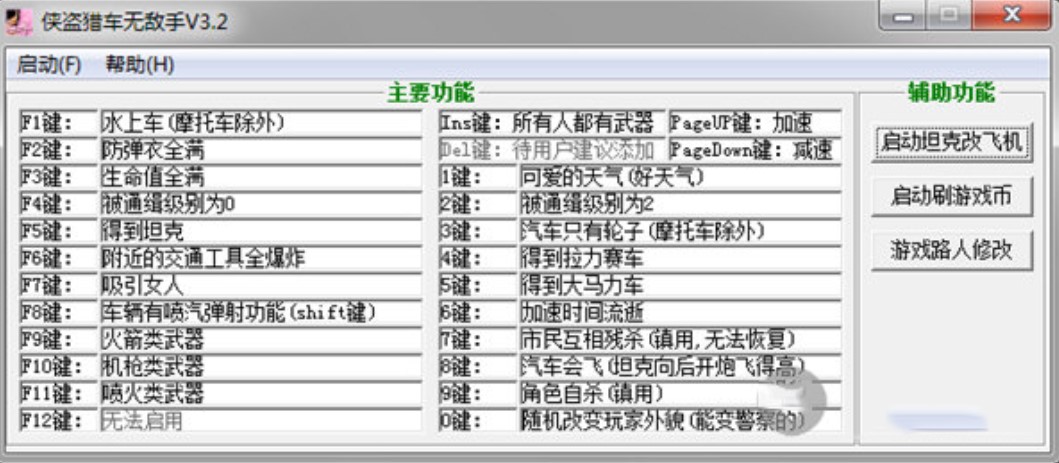The width and height of the screenshot is (1059, 463).
Task: Click the F1键 label
Action: 59,123
